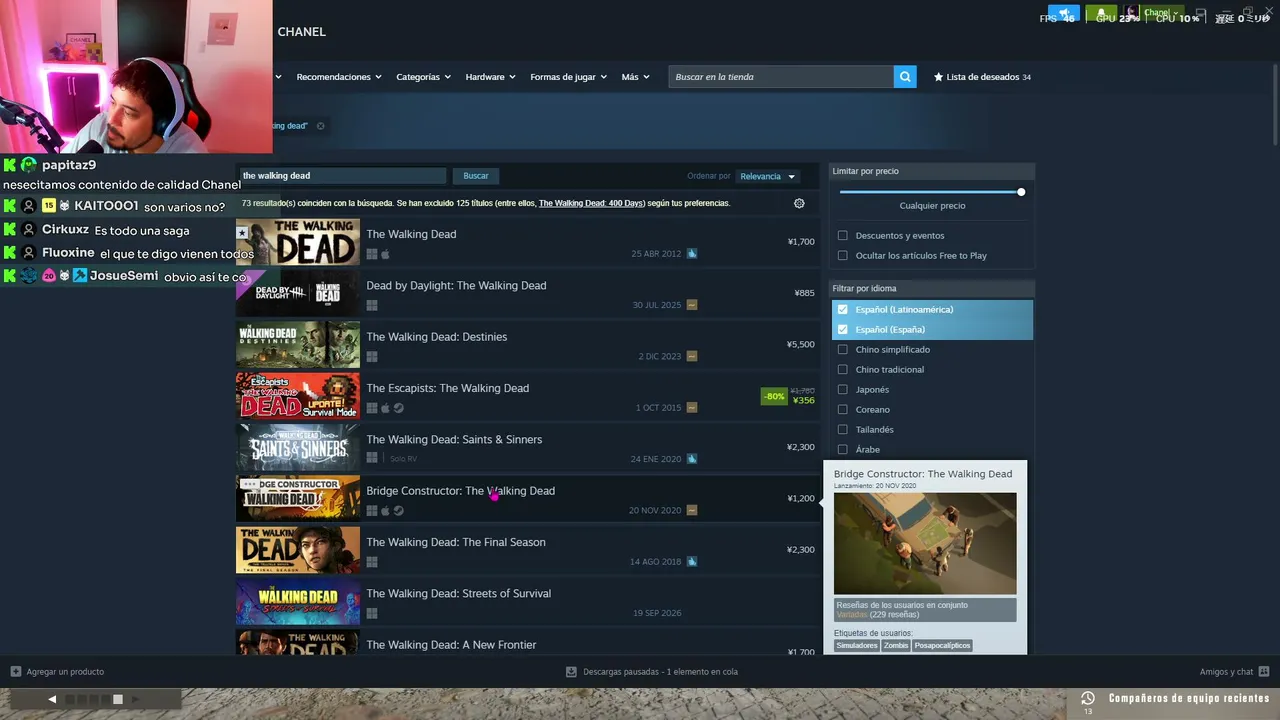Click the Mac platform icon under The Escapists
This screenshot has width=1280, height=720.
click(x=385, y=408)
